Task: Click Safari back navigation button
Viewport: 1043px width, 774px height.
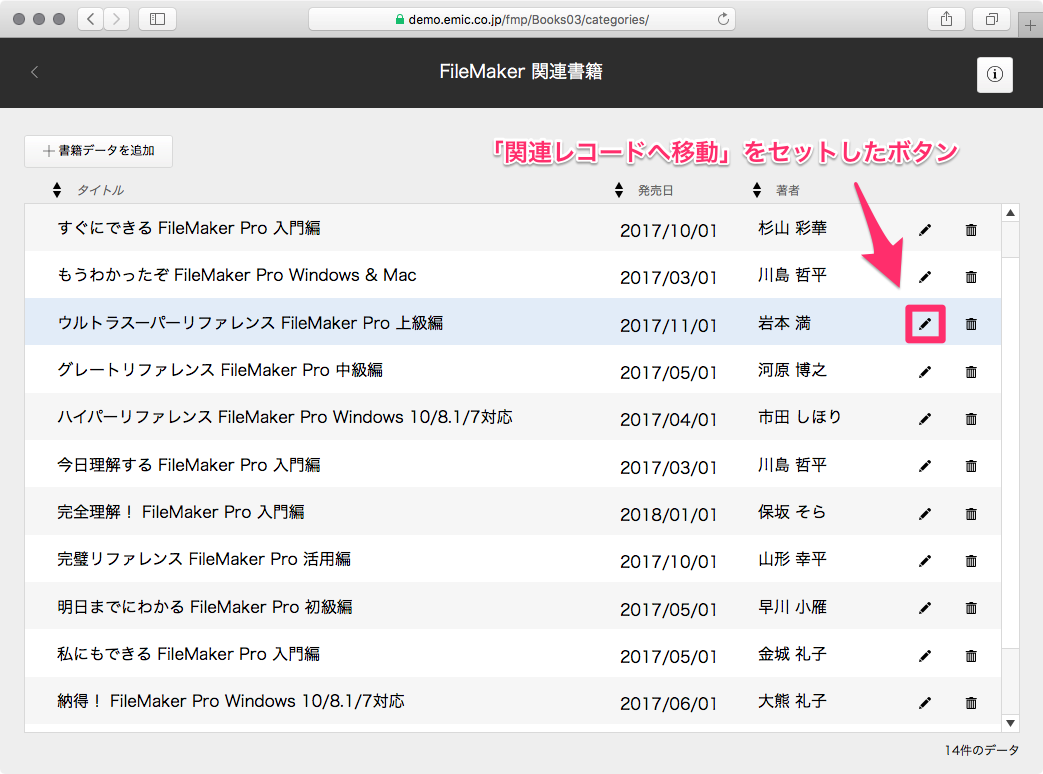Action: [90, 19]
